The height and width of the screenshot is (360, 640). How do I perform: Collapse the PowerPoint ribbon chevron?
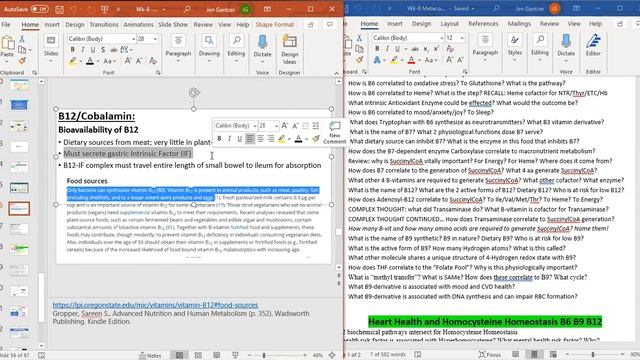click(x=336, y=73)
